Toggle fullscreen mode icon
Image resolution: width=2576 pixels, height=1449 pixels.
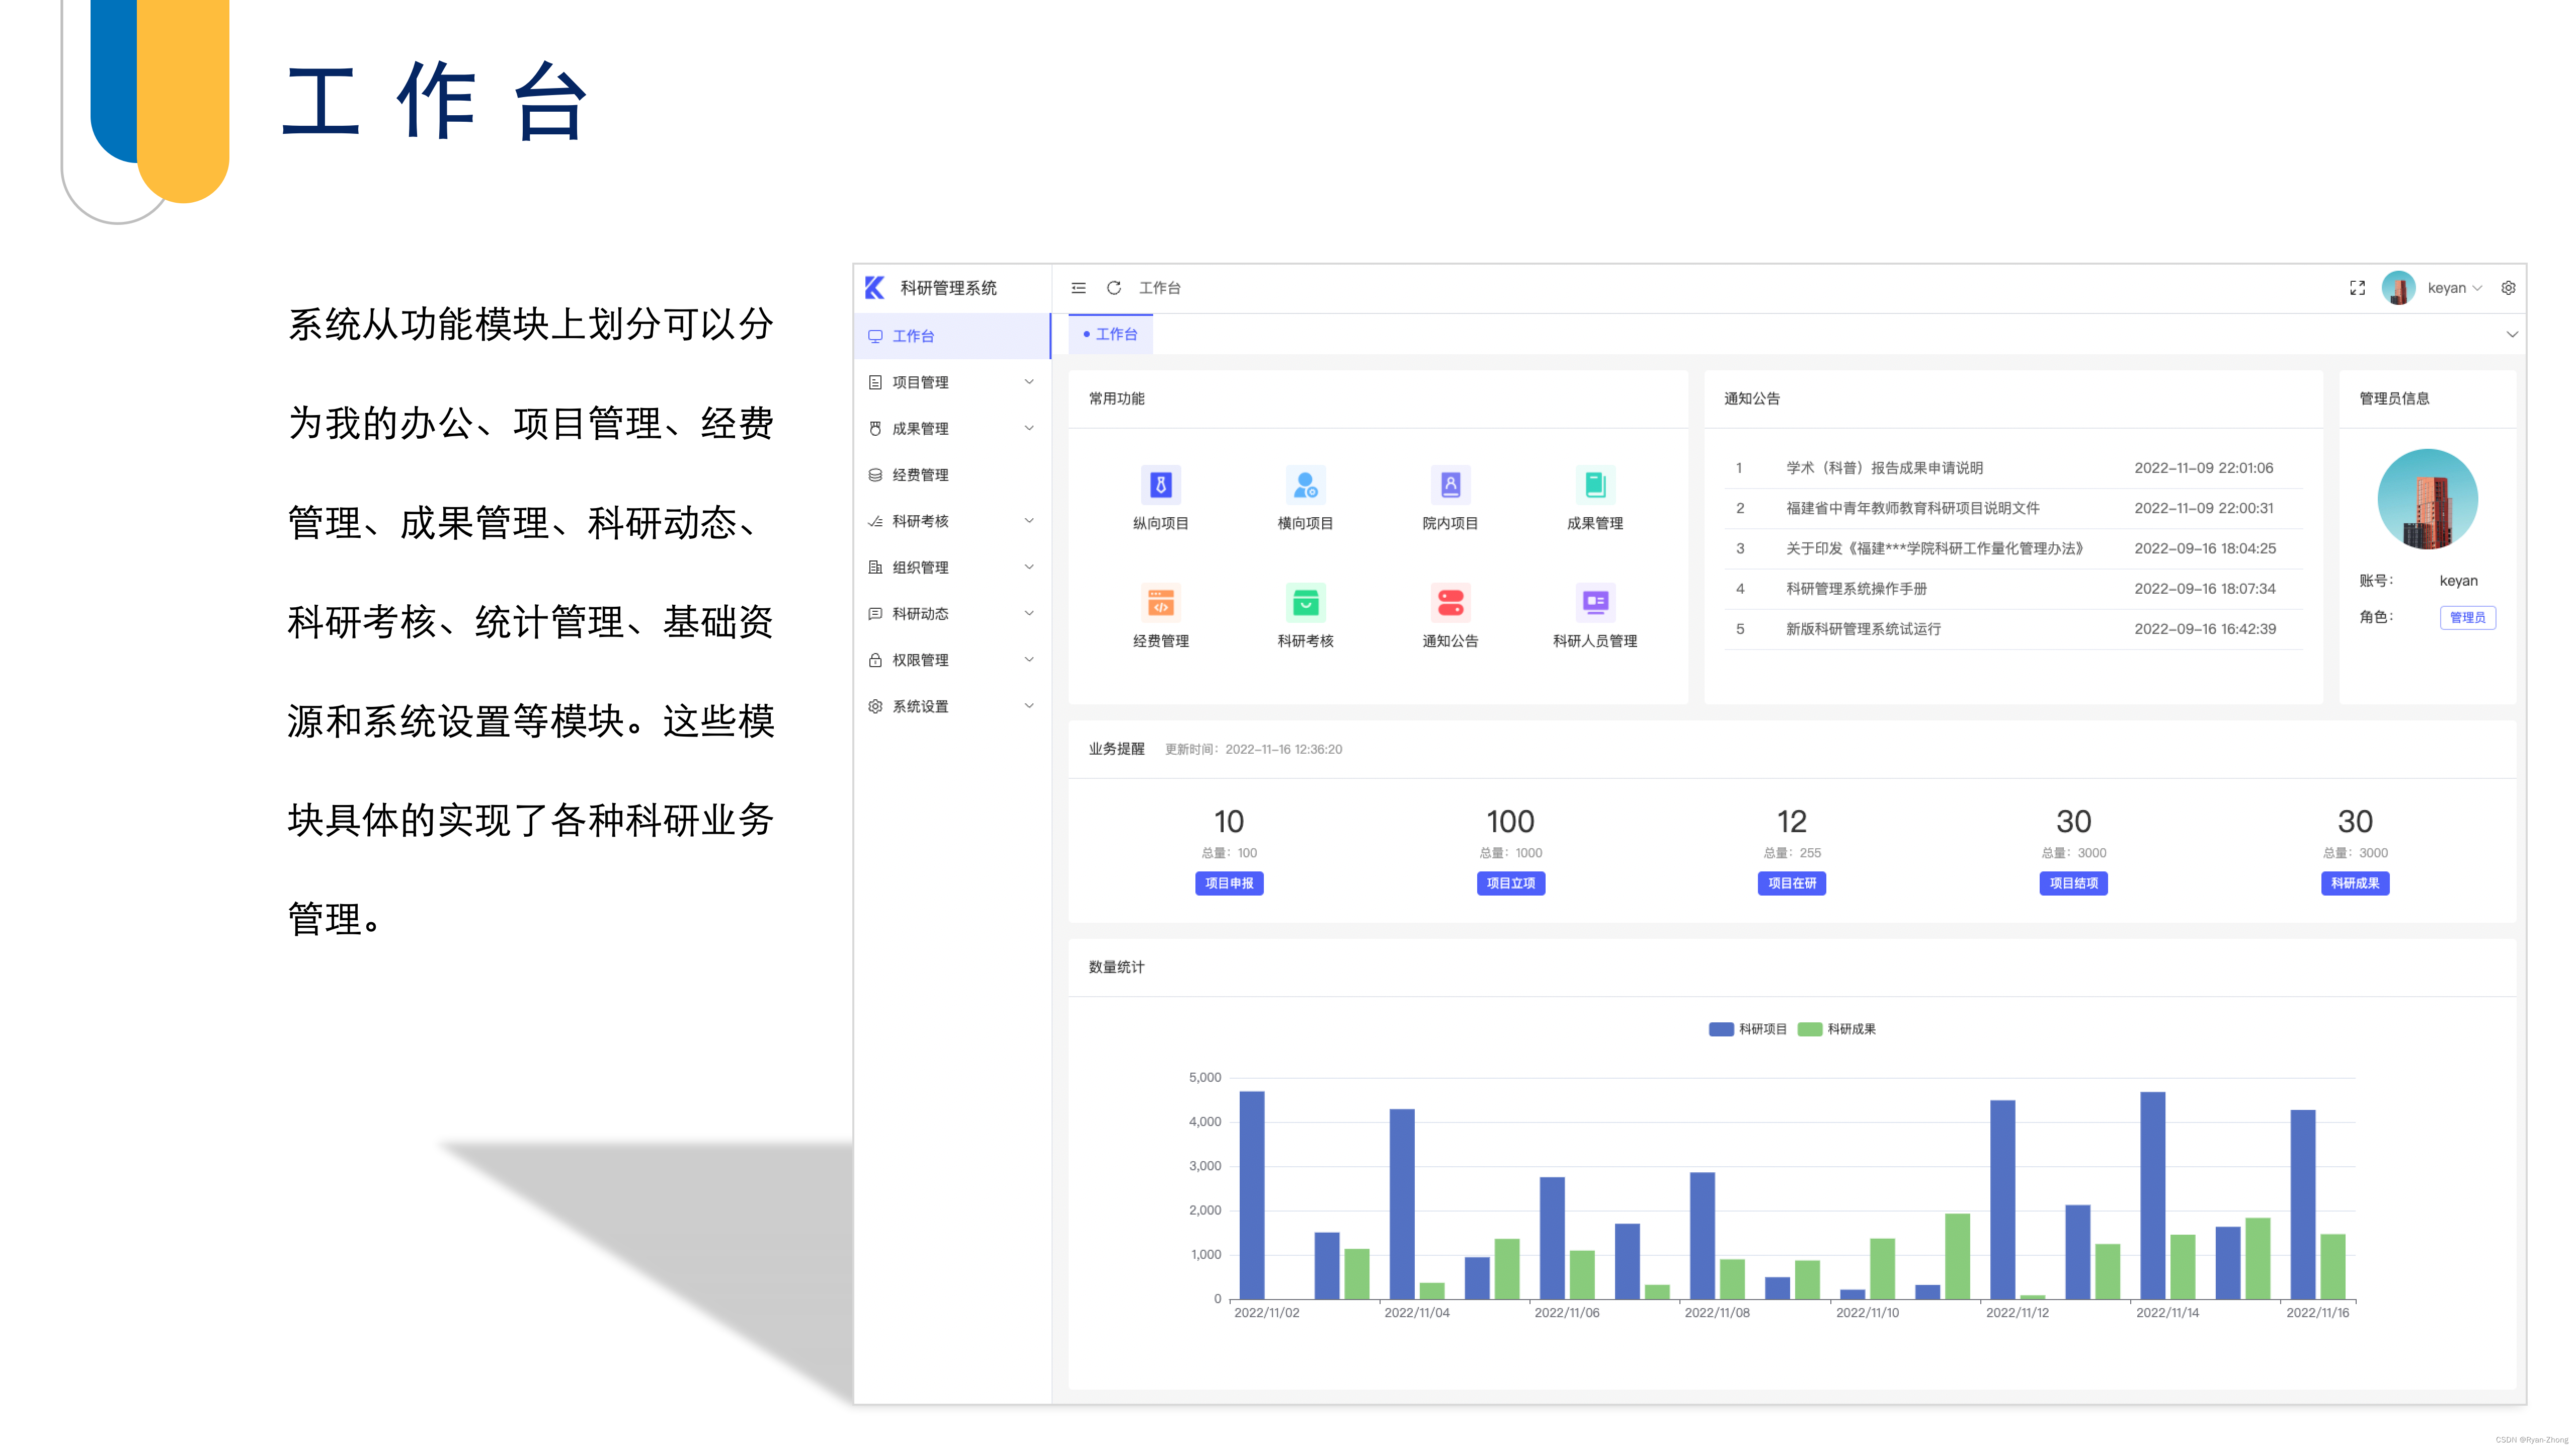(2357, 288)
